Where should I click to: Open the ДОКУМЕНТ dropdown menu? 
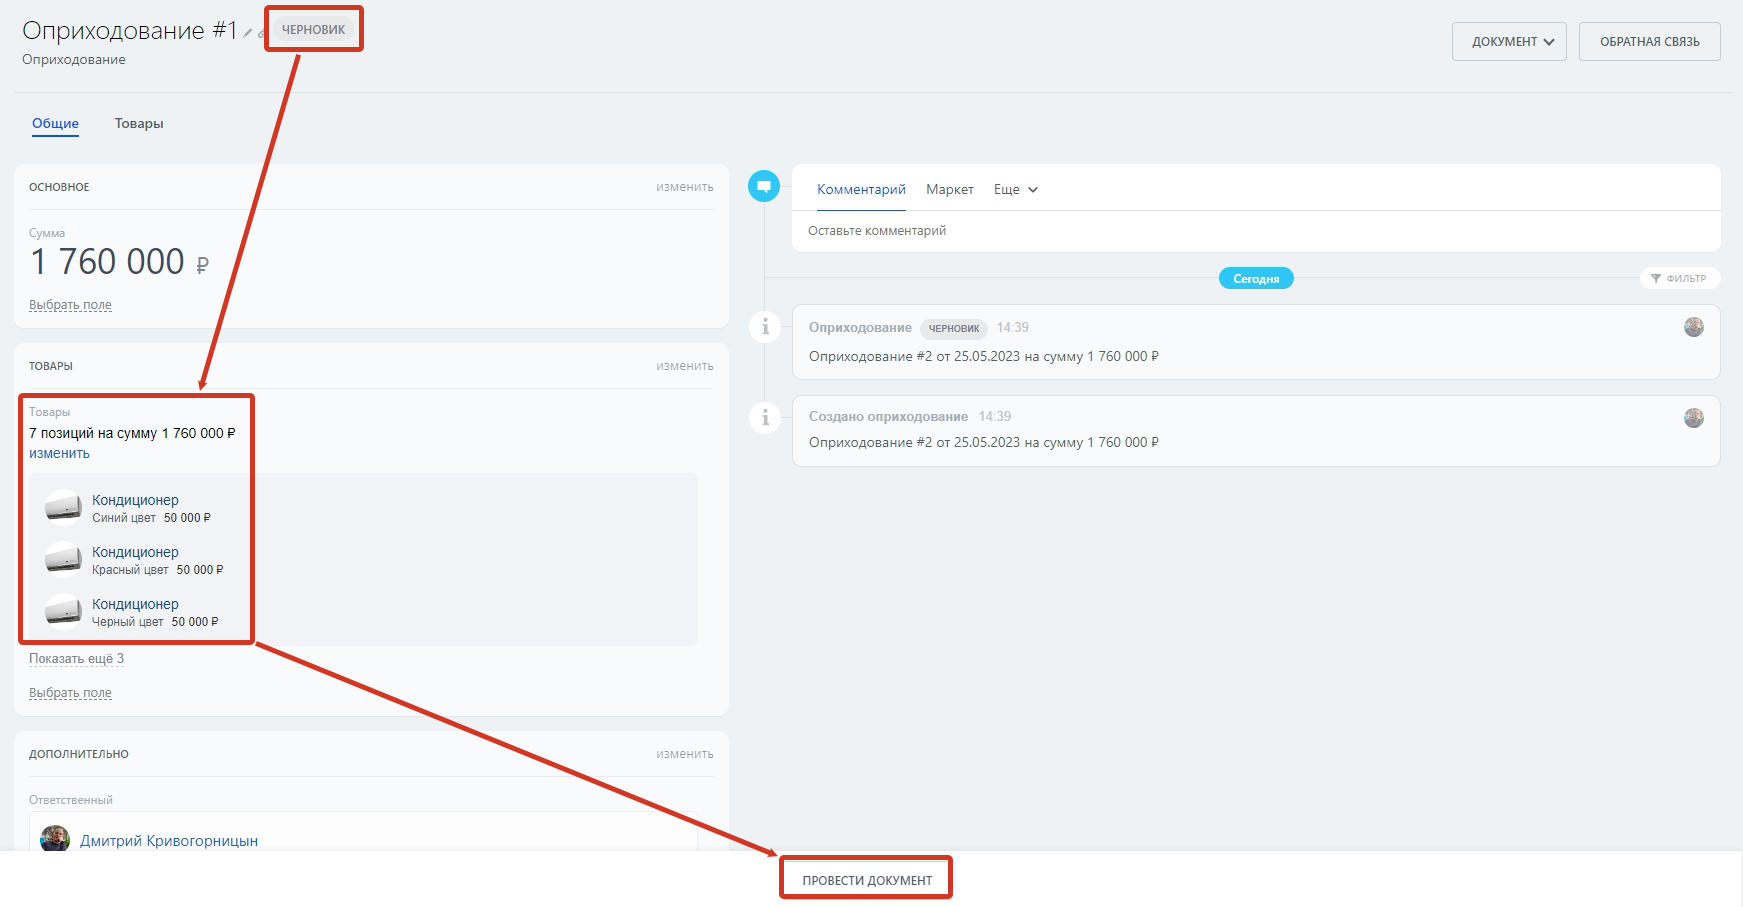click(x=1509, y=42)
